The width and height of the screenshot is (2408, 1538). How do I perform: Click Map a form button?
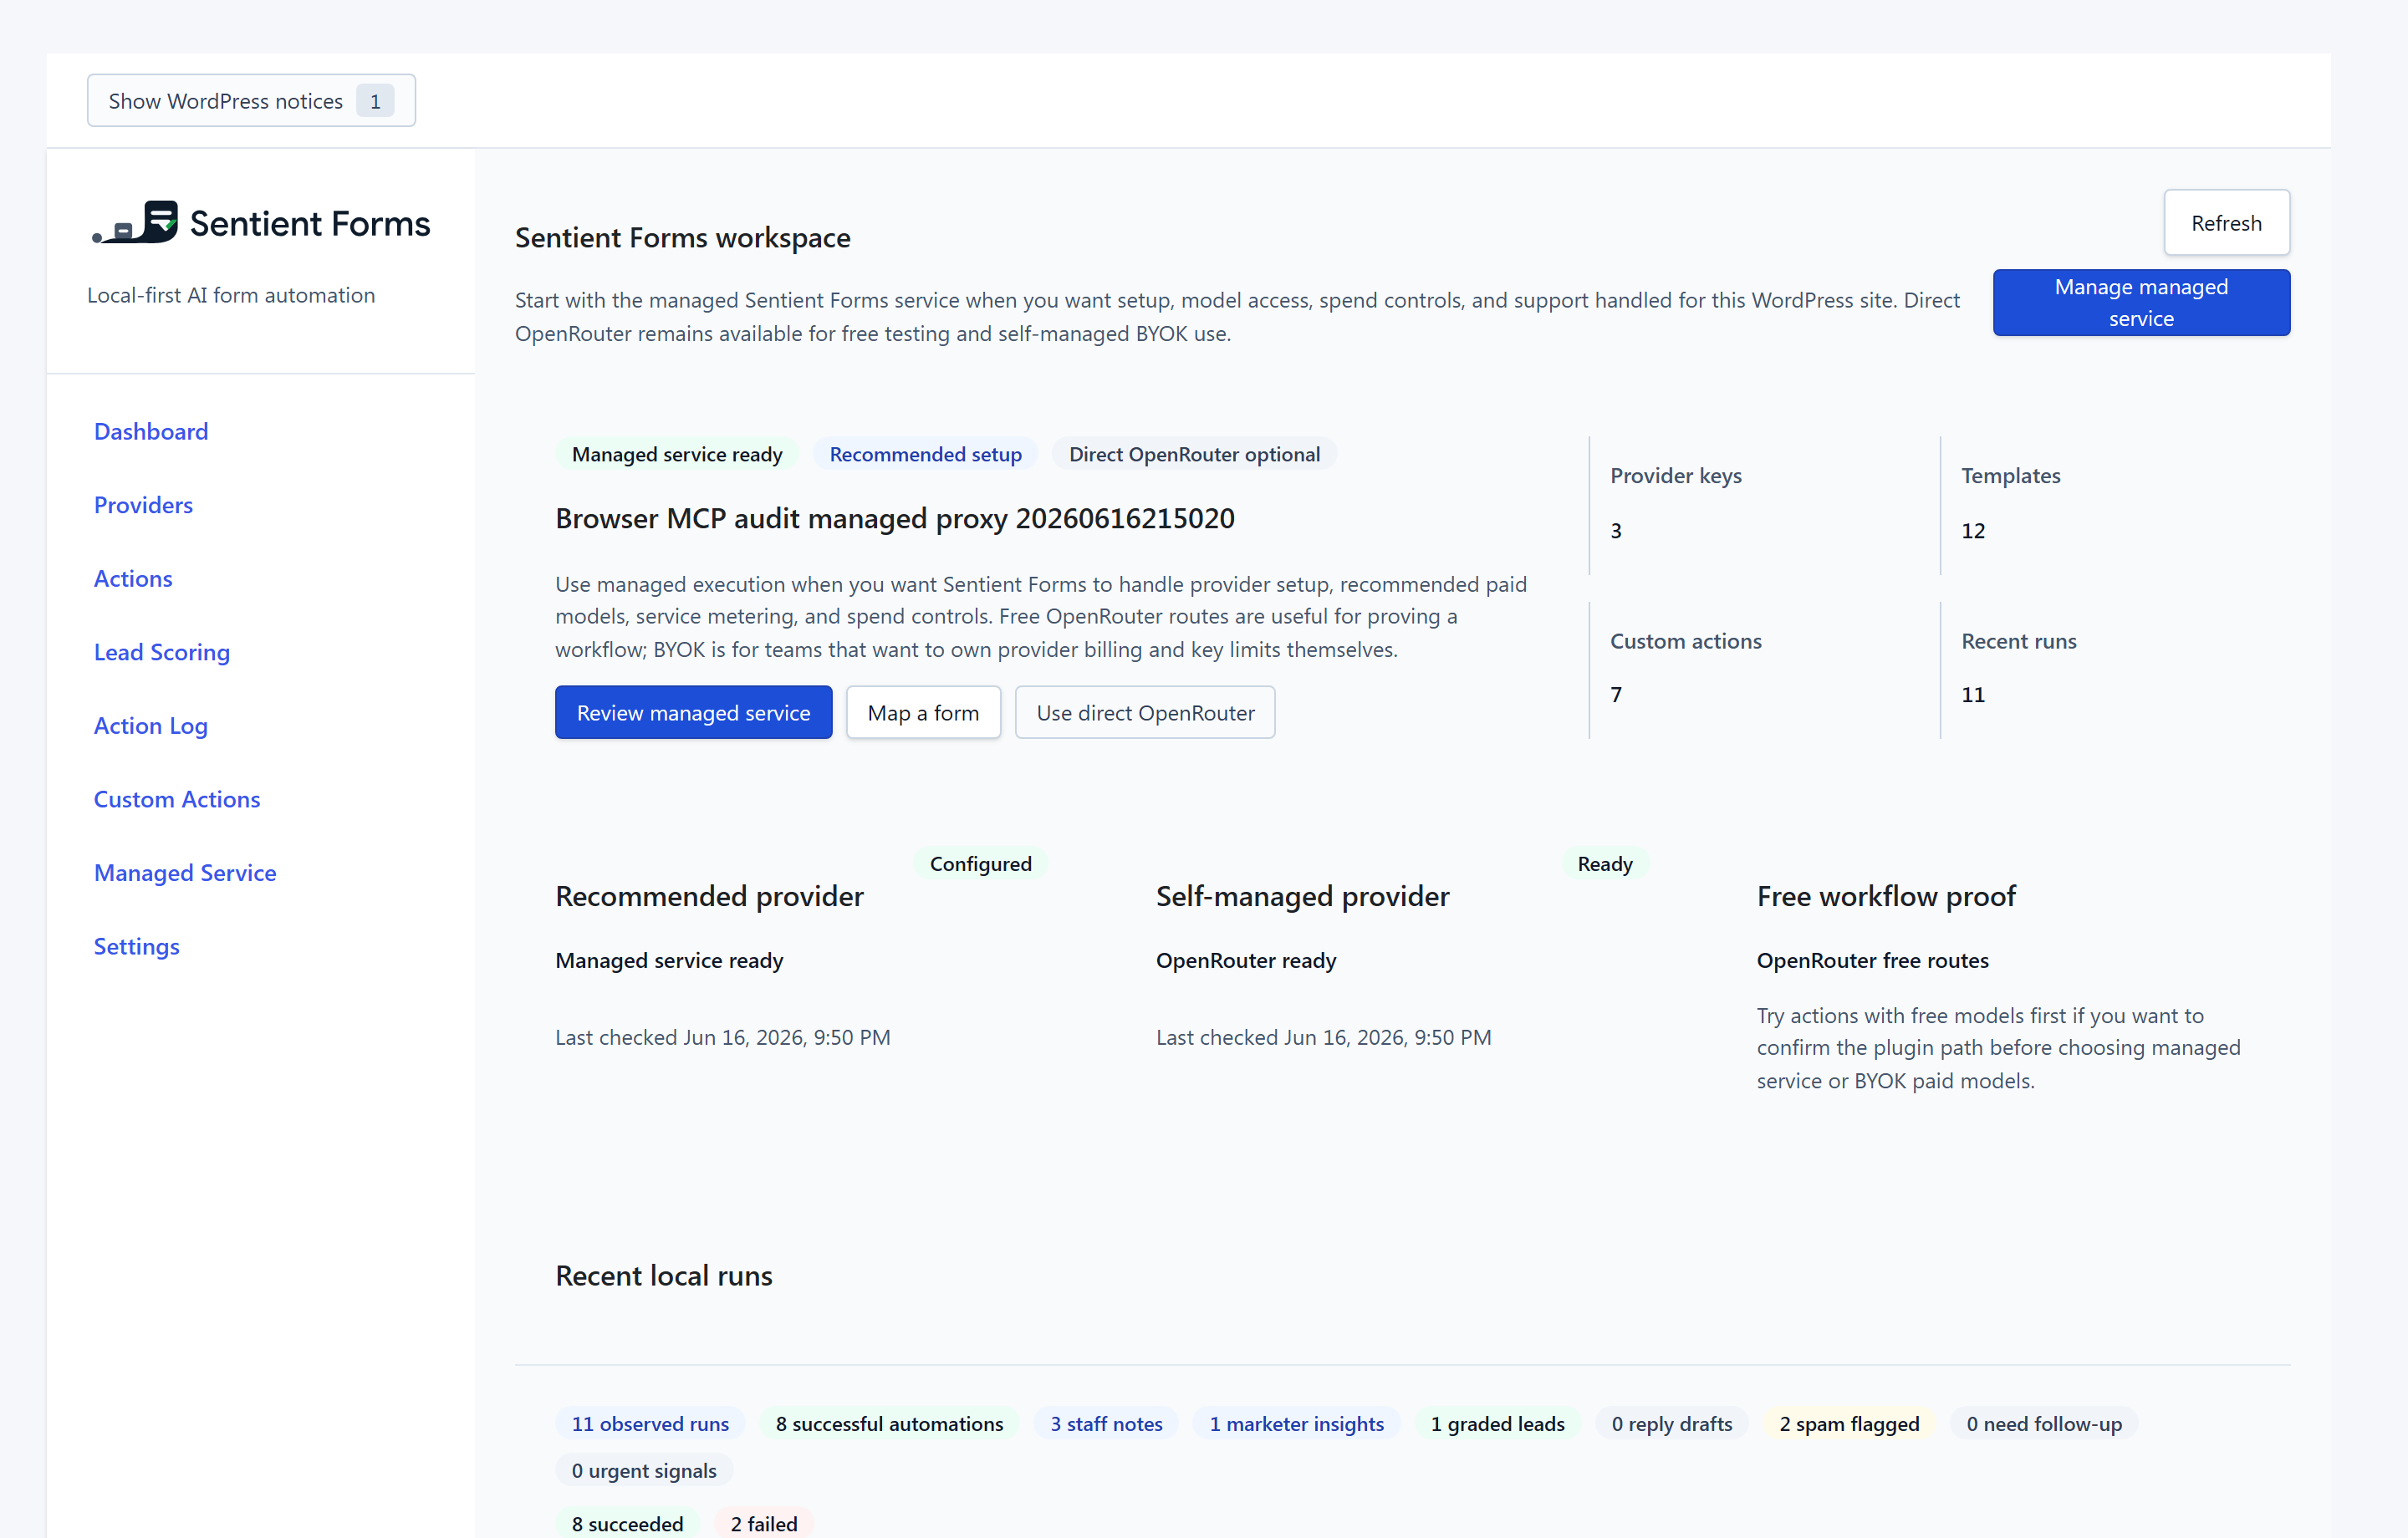pyautogui.click(x=923, y=713)
